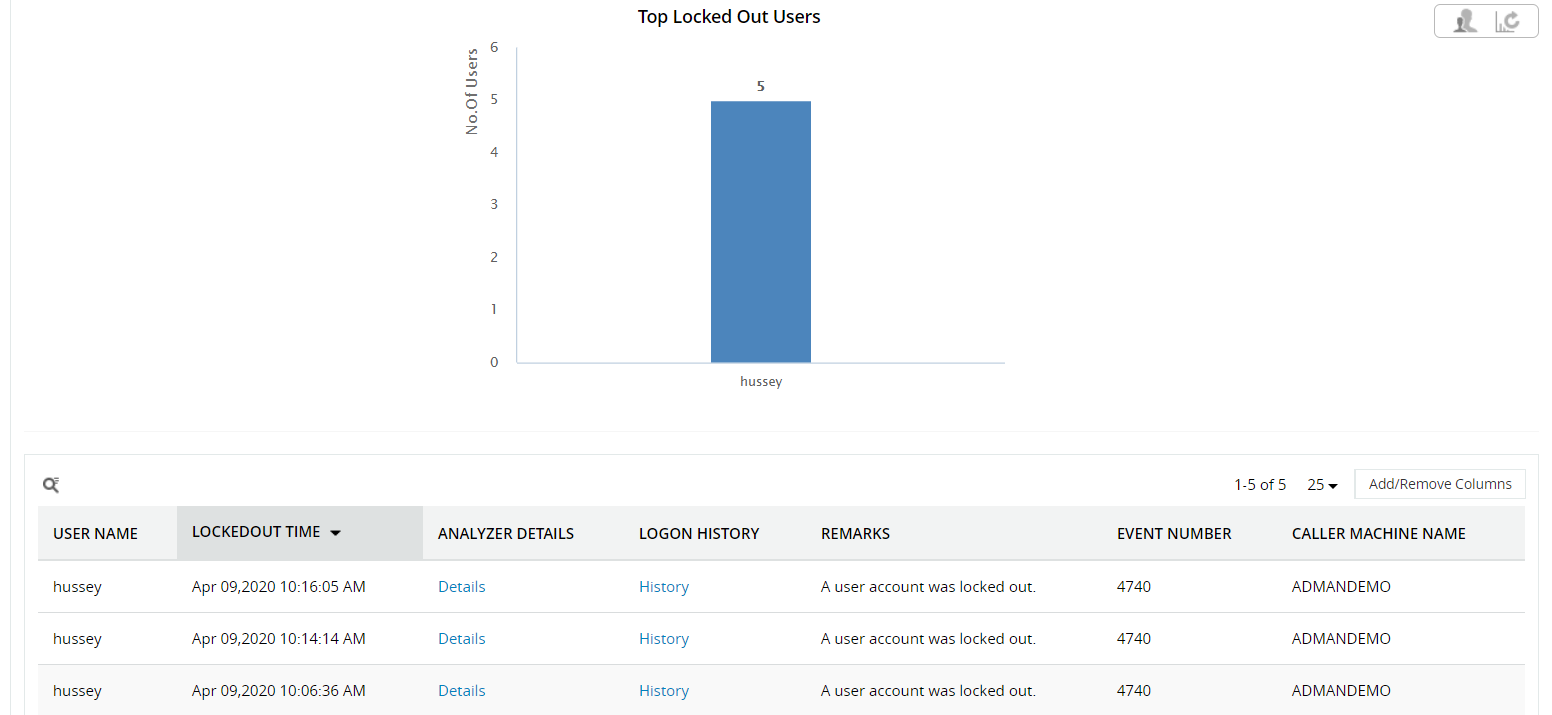Select the USER NAME column header

pyautogui.click(x=95, y=533)
